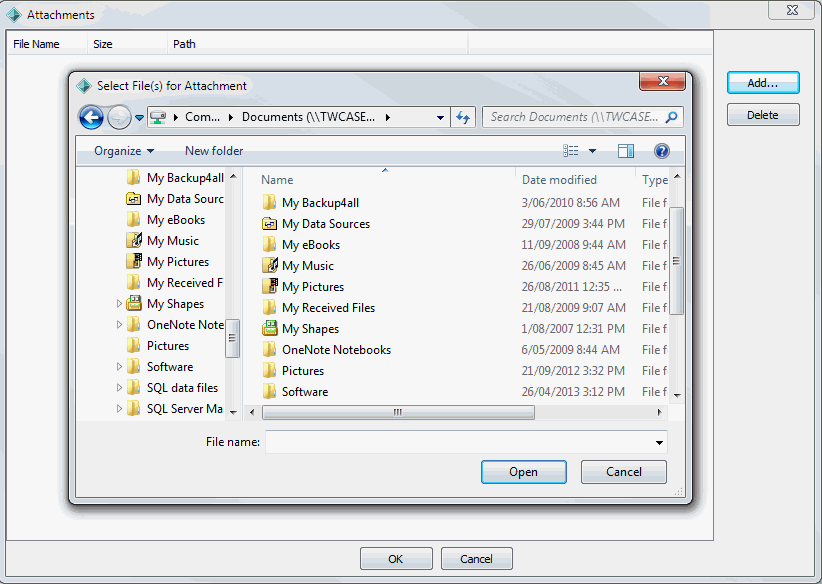The height and width of the screenshot is (584, 822).
Task: Click My Shapes icon in navigation tree
Action: point(134,304)
